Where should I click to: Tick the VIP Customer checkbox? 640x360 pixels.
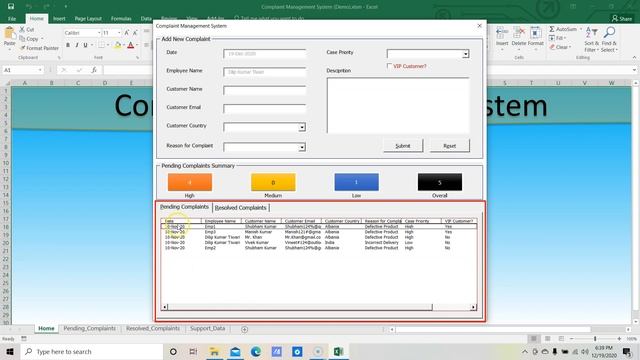[389, 66]
